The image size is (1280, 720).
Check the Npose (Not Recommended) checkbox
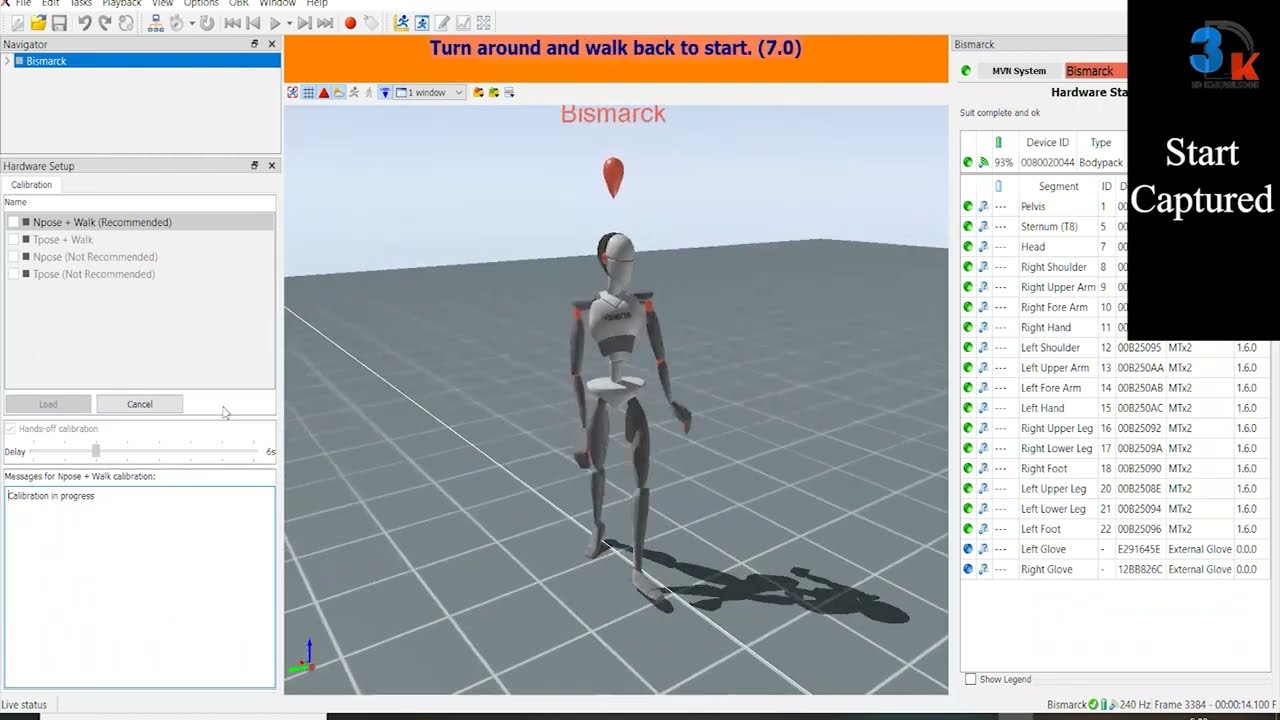(13, 256)
